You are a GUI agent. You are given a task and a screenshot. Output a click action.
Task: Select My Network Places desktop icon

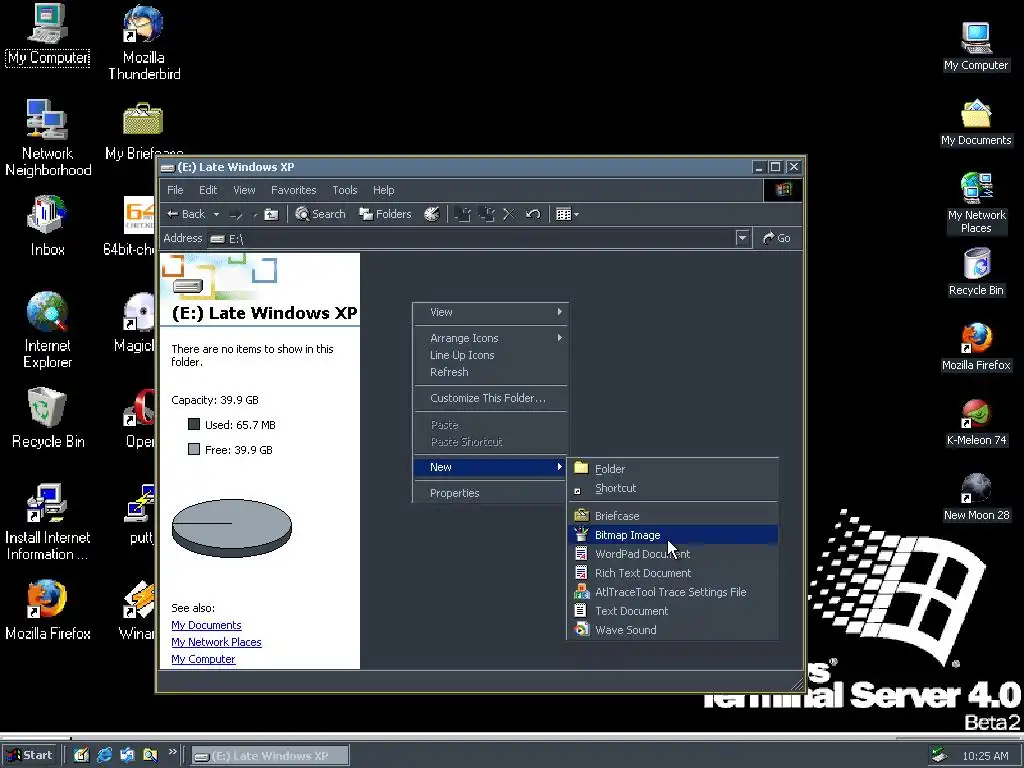[x=976, y=202]
